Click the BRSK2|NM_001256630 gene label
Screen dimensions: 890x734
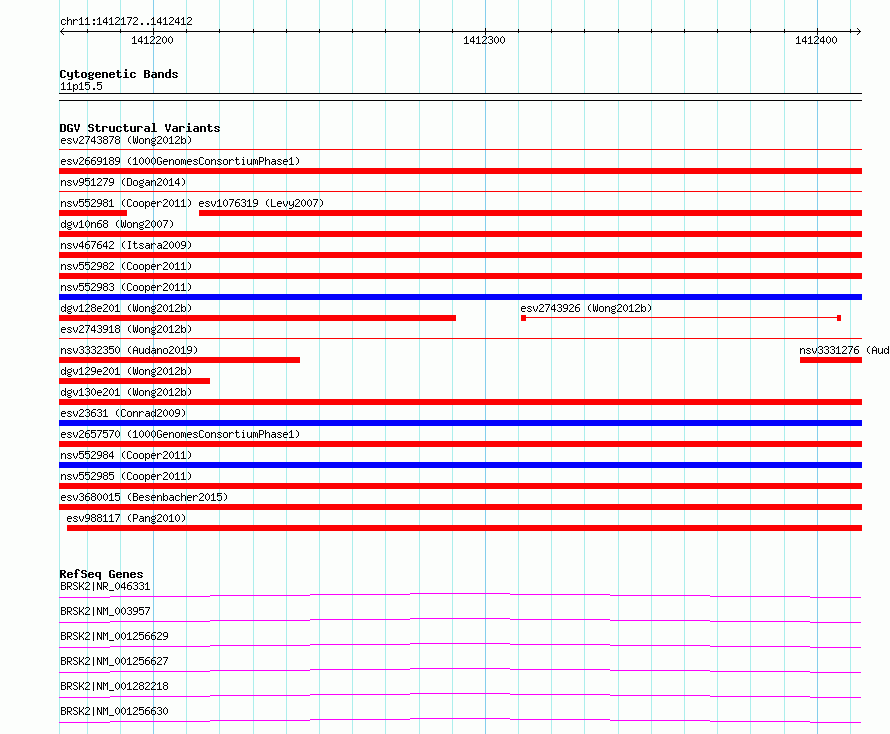coord(114,711)
